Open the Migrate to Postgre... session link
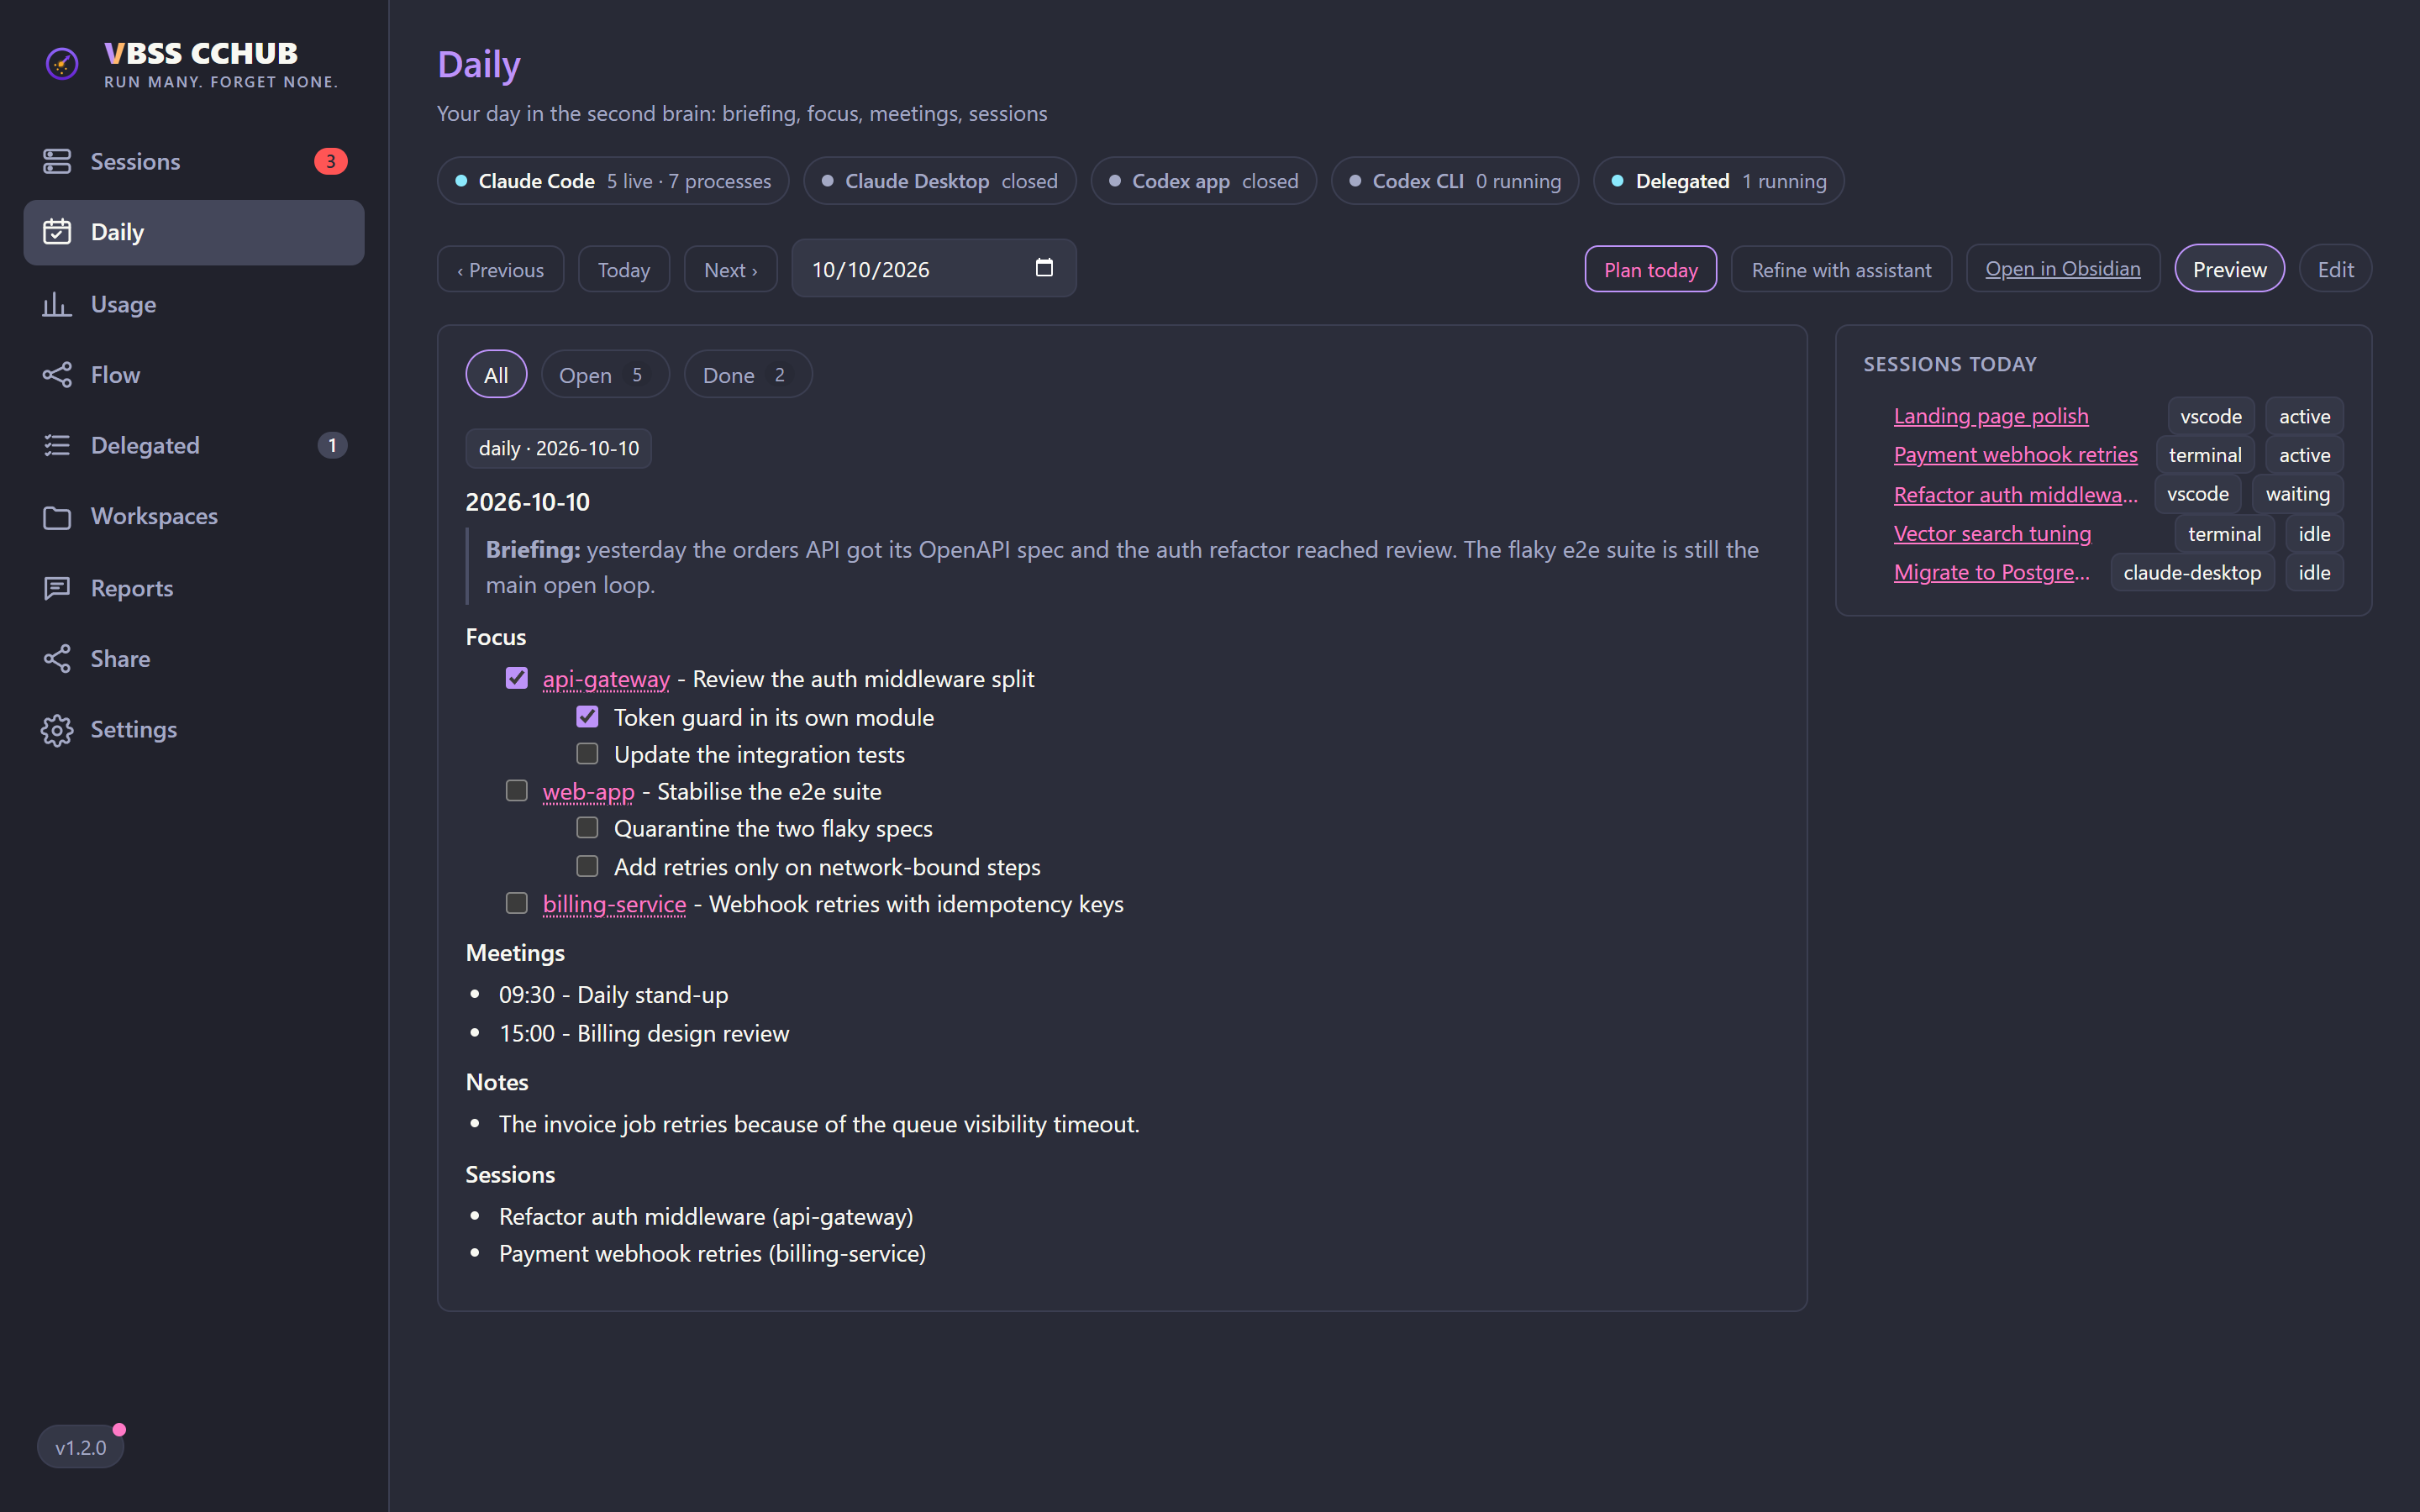Viewport: 2420px width, 1512px height. (x=1991, y=573)
